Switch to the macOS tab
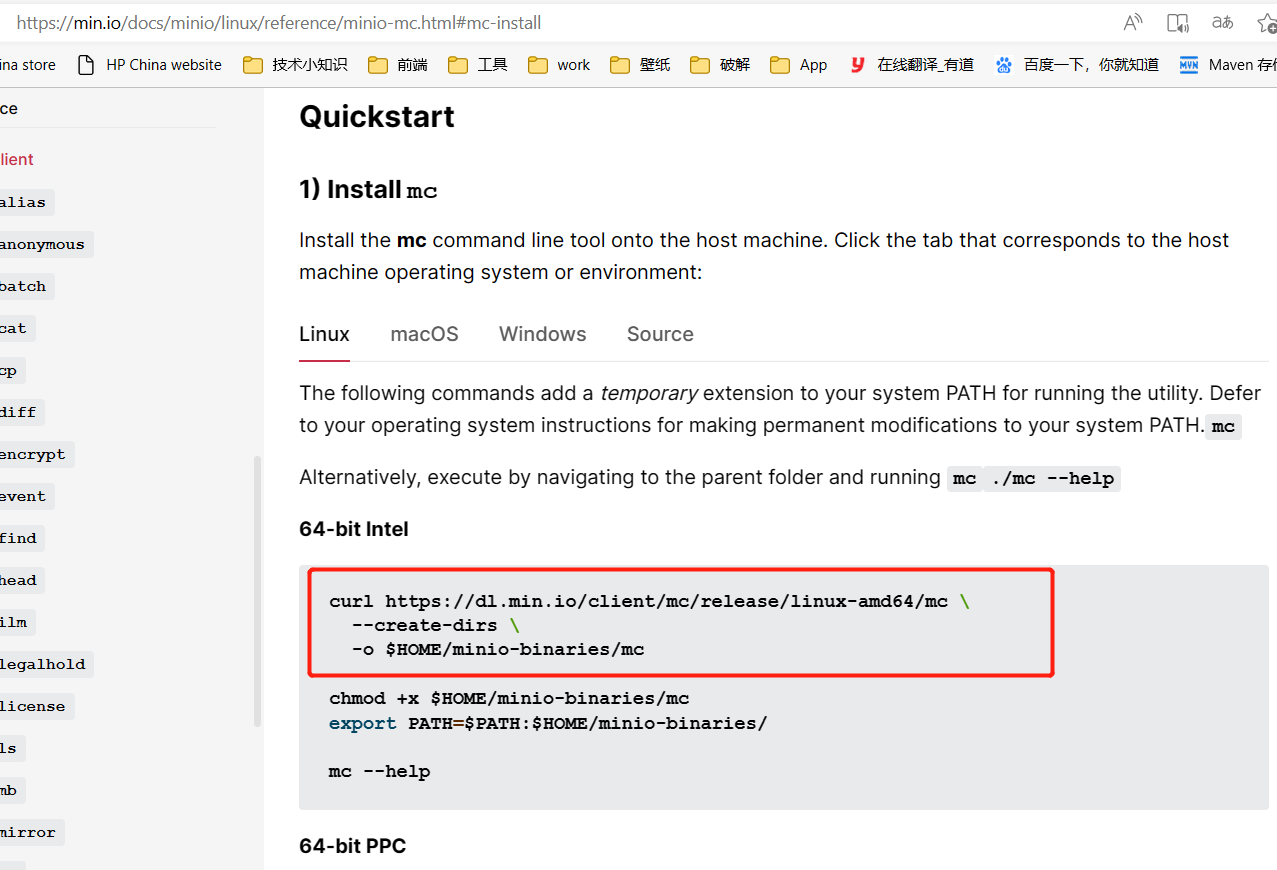 (x=424, y=334)
